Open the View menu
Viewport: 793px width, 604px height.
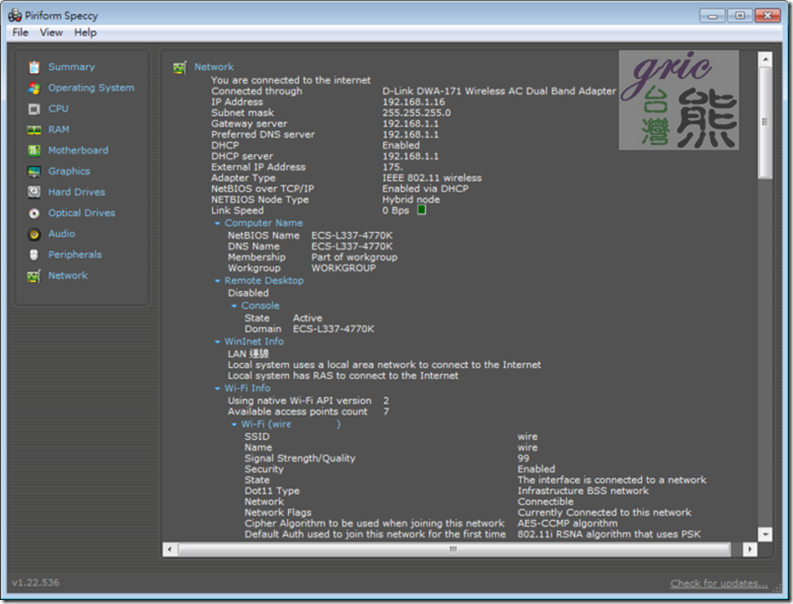(51, 32)
